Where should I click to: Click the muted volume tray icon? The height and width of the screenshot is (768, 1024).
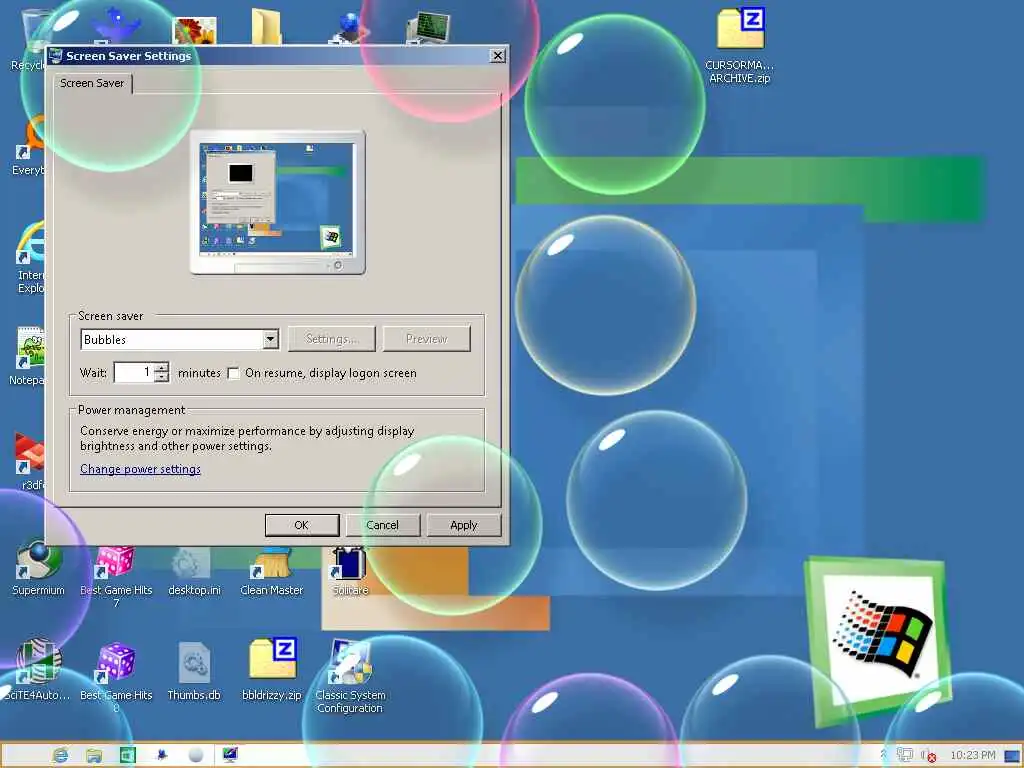(x=929, y=756)
